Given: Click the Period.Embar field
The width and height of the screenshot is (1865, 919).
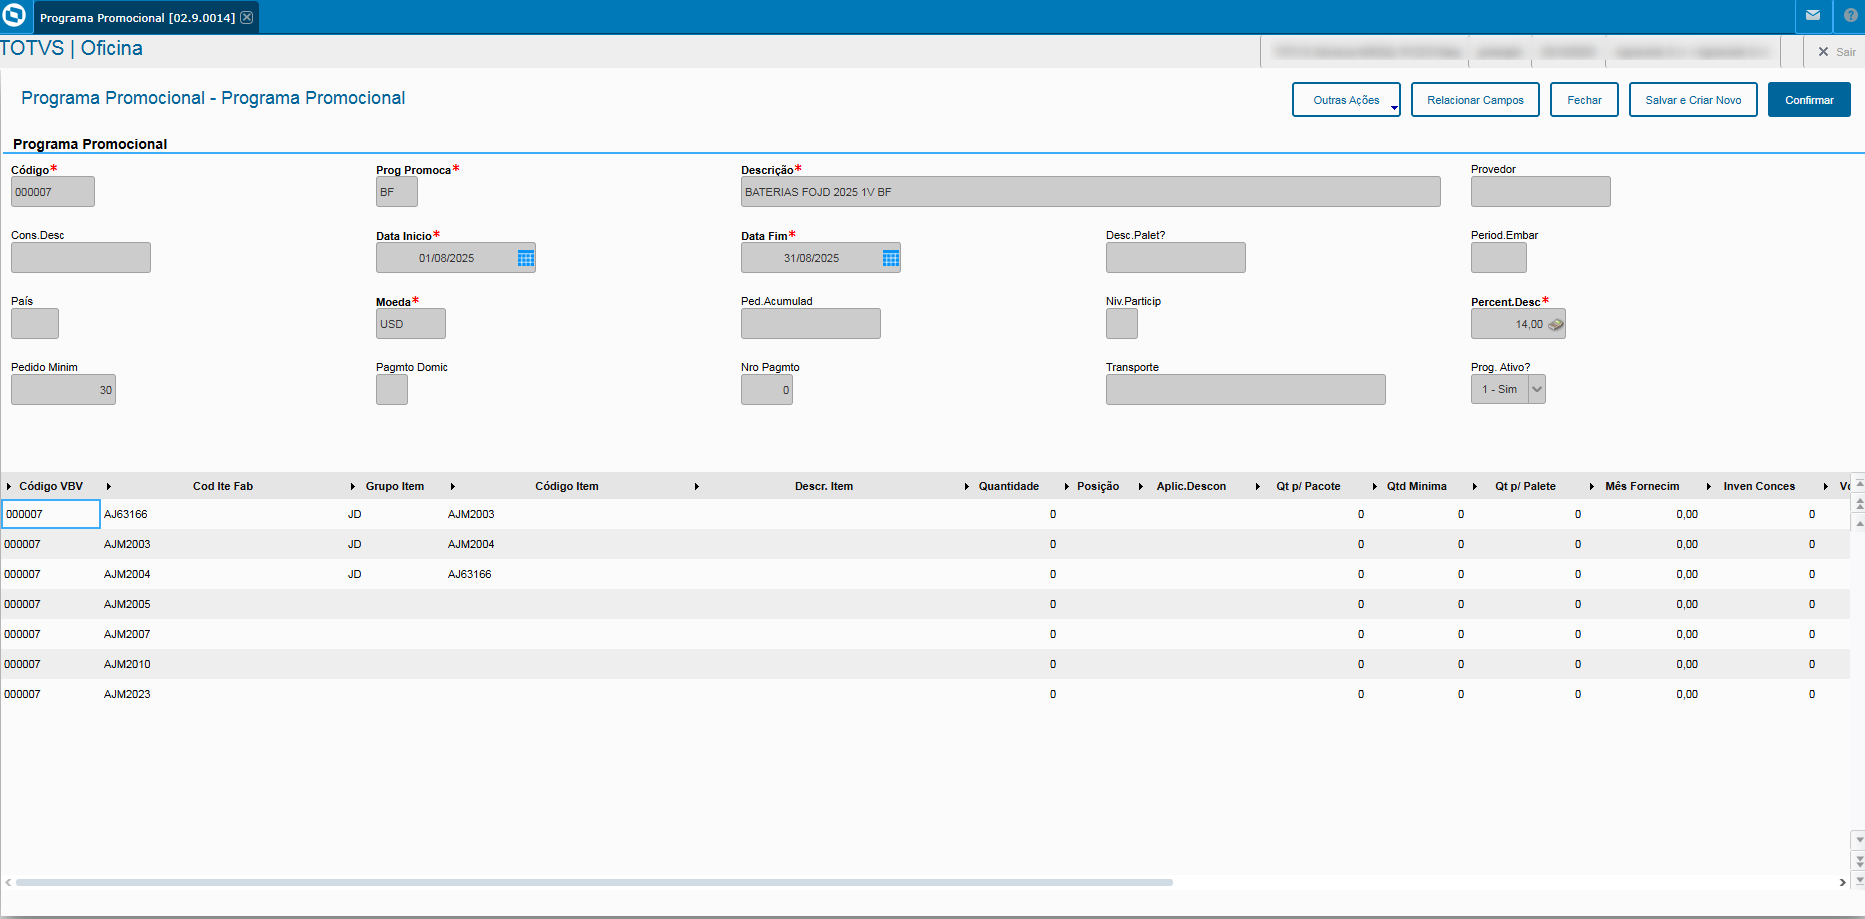Looking at the screenshot, I should click(x=1499, y=258).
